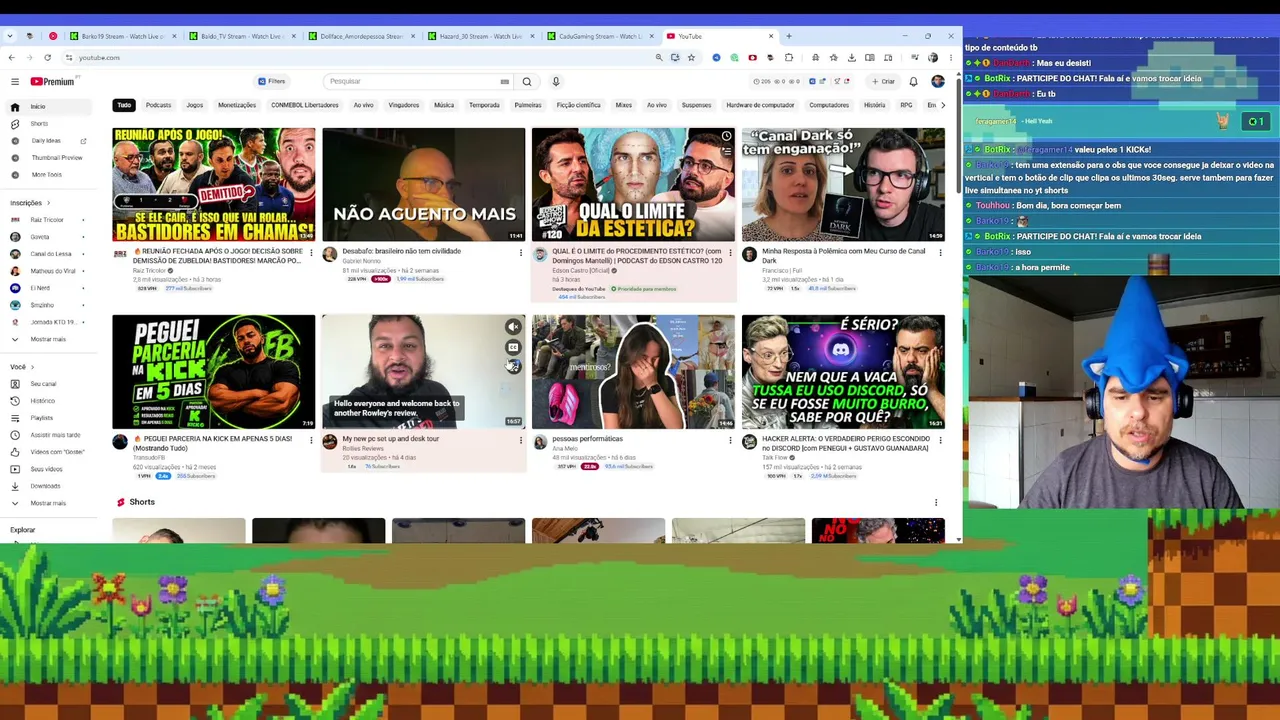Open more options for the Desabafo video
Viewport: 1280px width, 720px height.
pos(520,252)
